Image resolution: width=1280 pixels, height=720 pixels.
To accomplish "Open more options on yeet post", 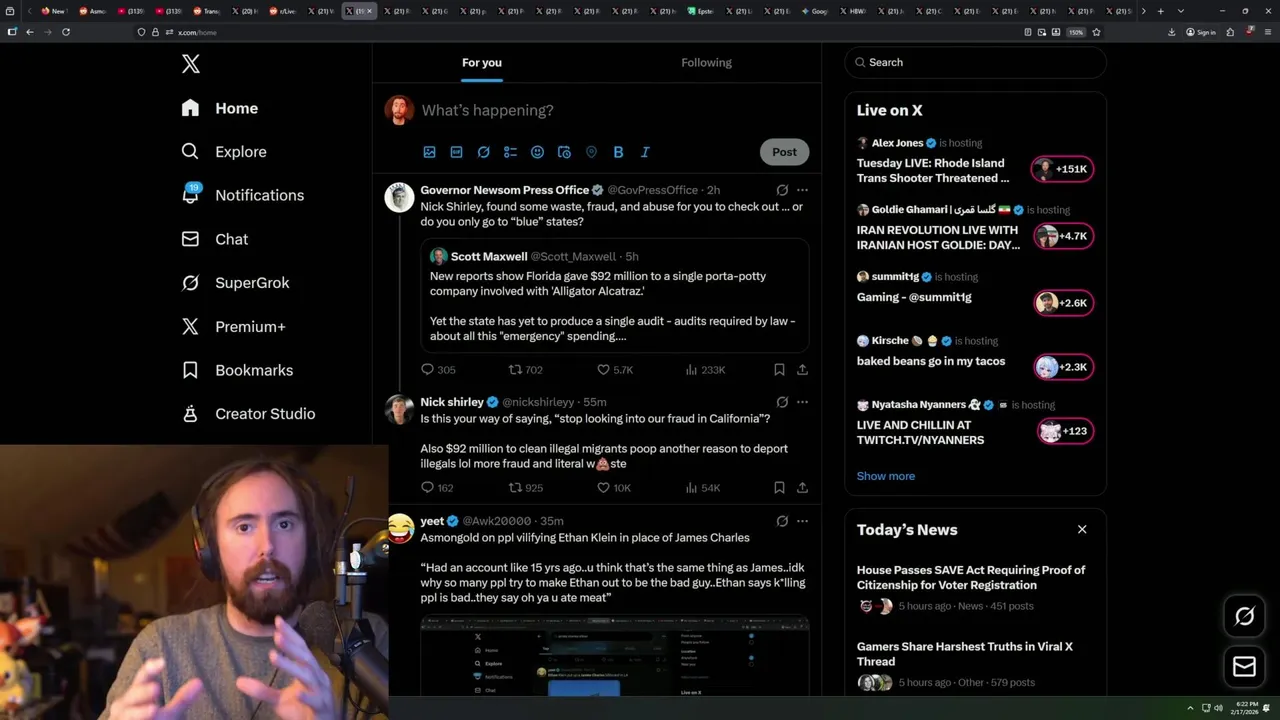I will click(x=802, y=521).
